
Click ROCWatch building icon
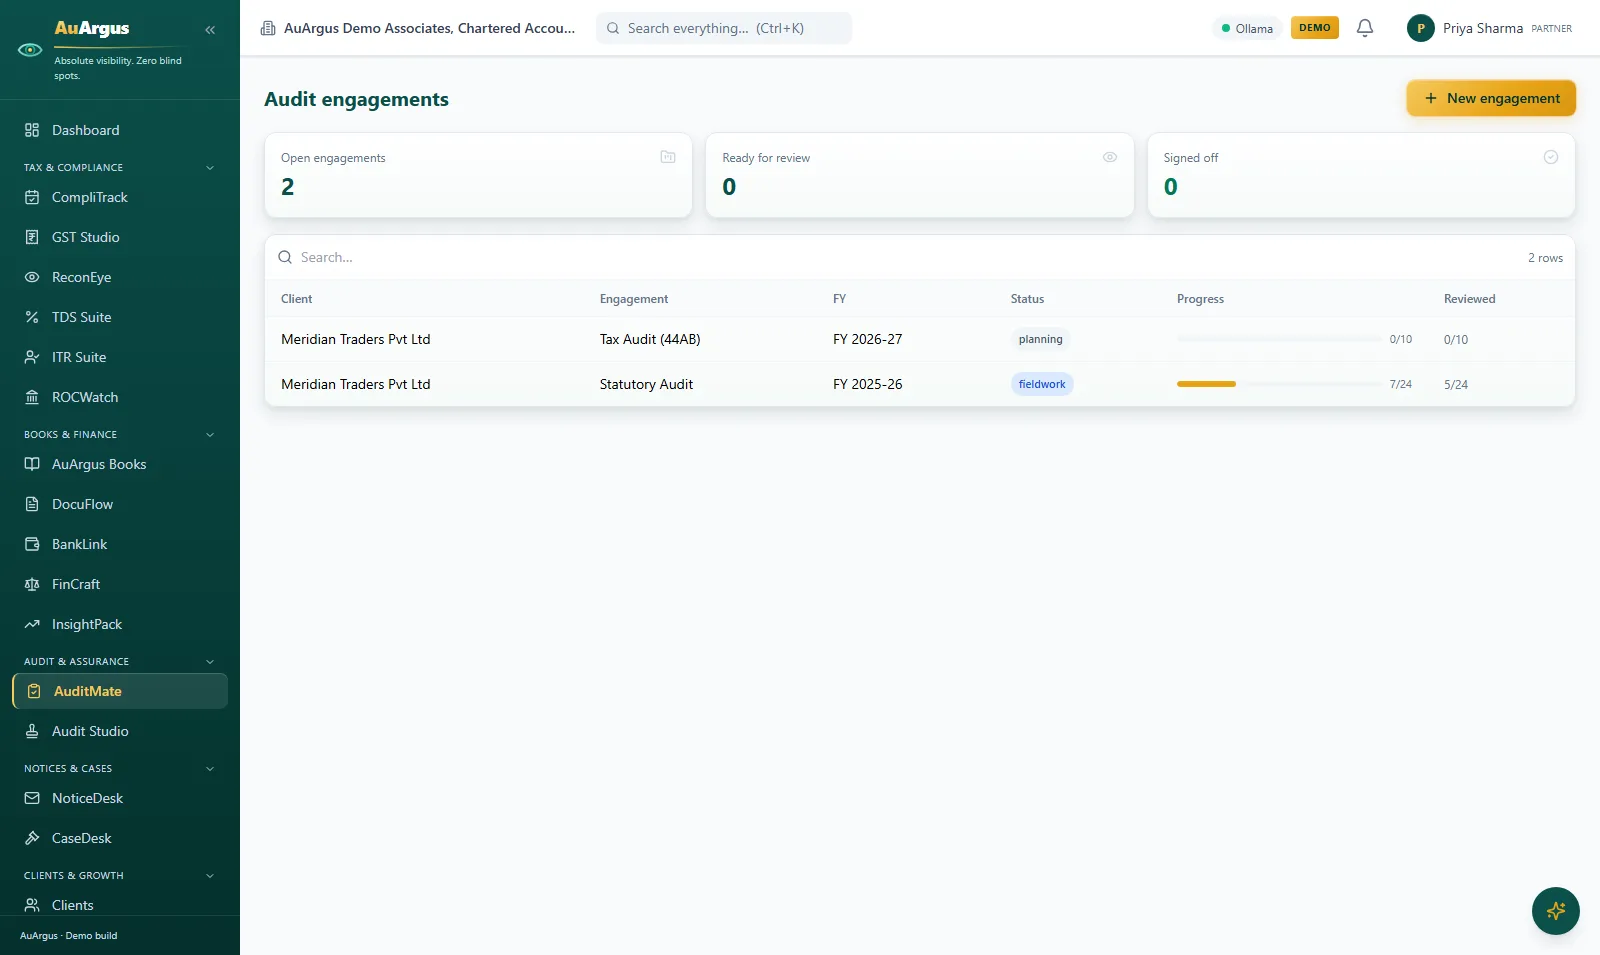coord(32,397)
